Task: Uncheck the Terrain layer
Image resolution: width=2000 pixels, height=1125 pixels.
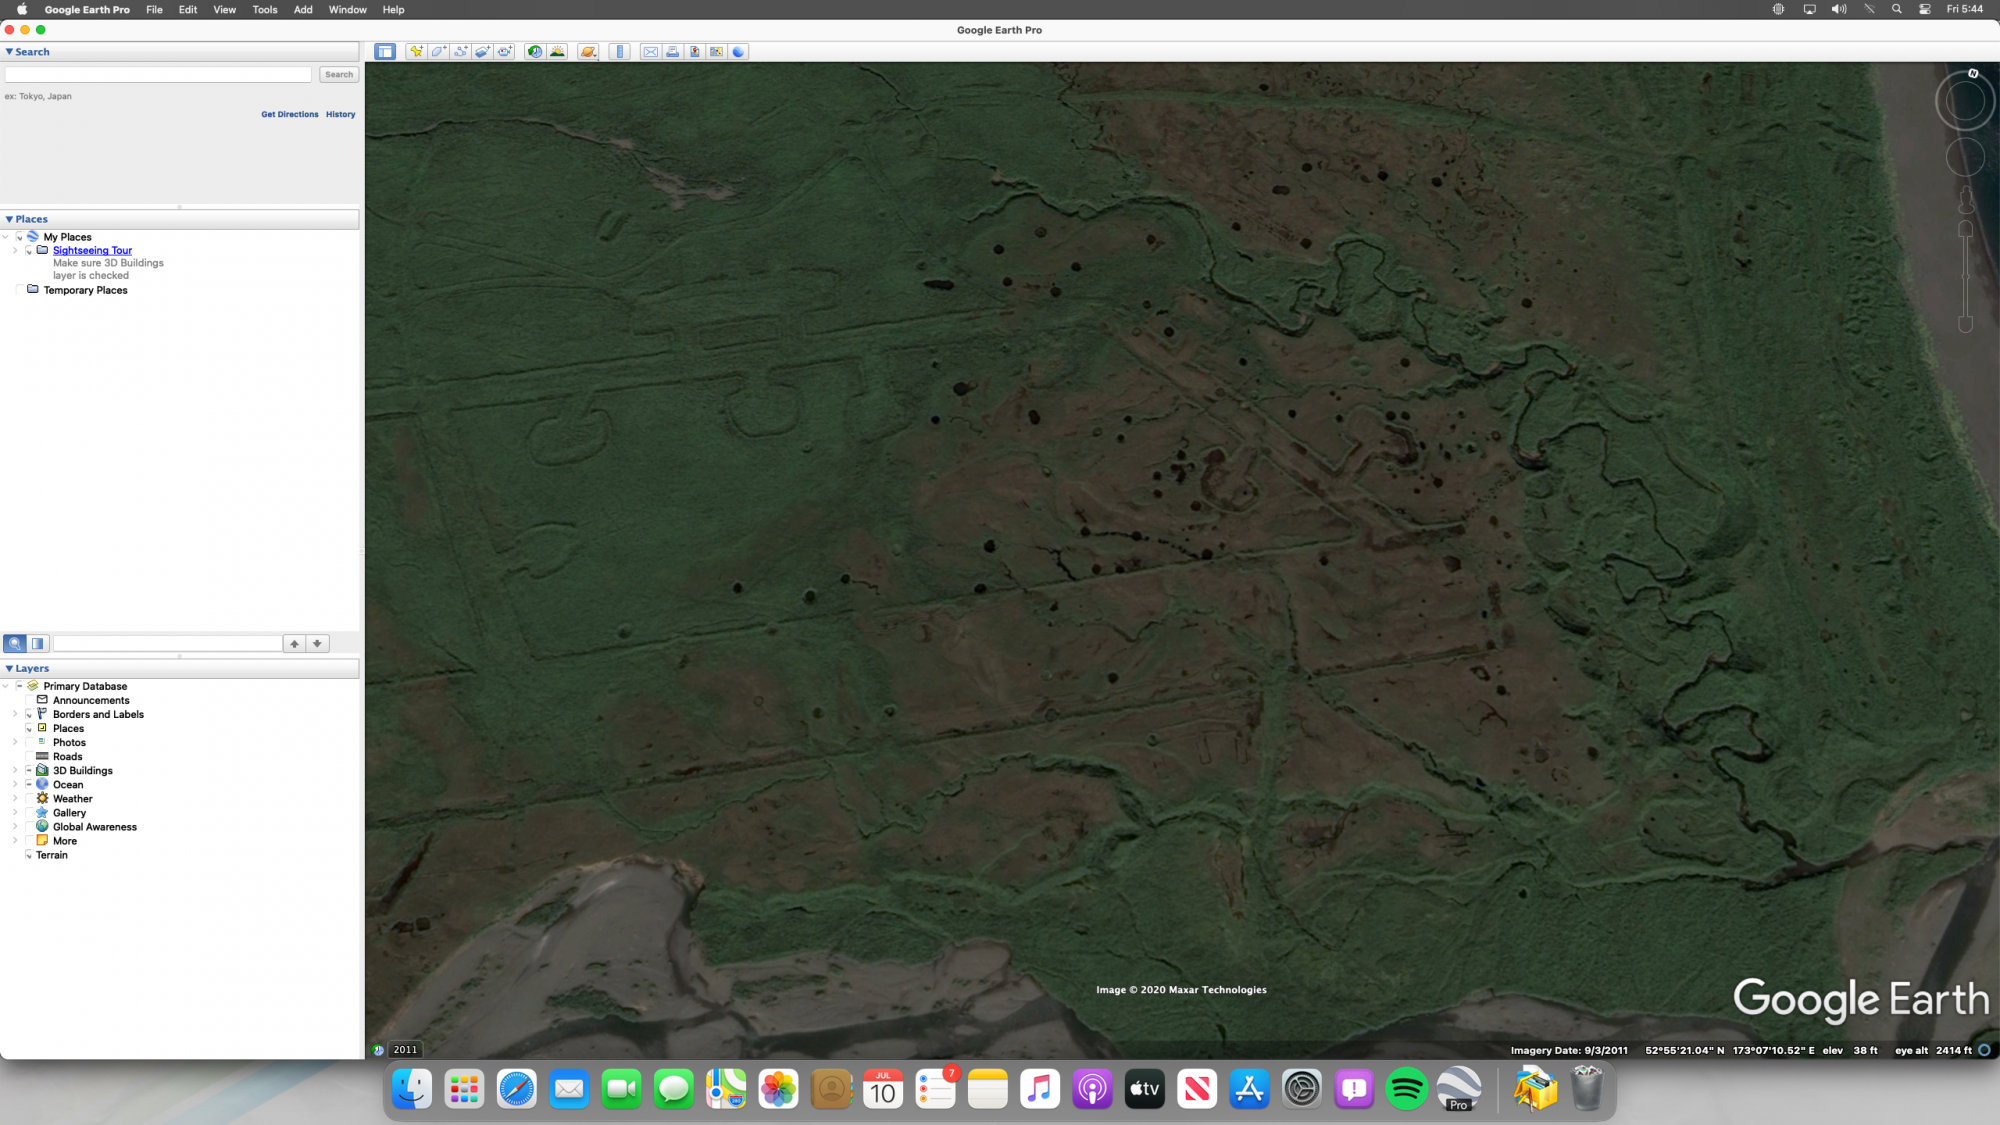Action: 29,856
